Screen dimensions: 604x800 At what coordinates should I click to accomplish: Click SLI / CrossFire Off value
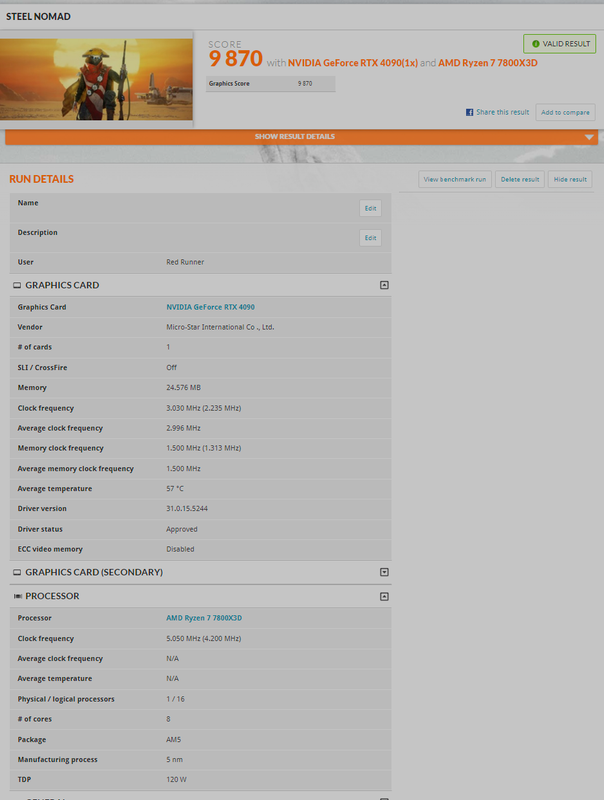(171, 367)
